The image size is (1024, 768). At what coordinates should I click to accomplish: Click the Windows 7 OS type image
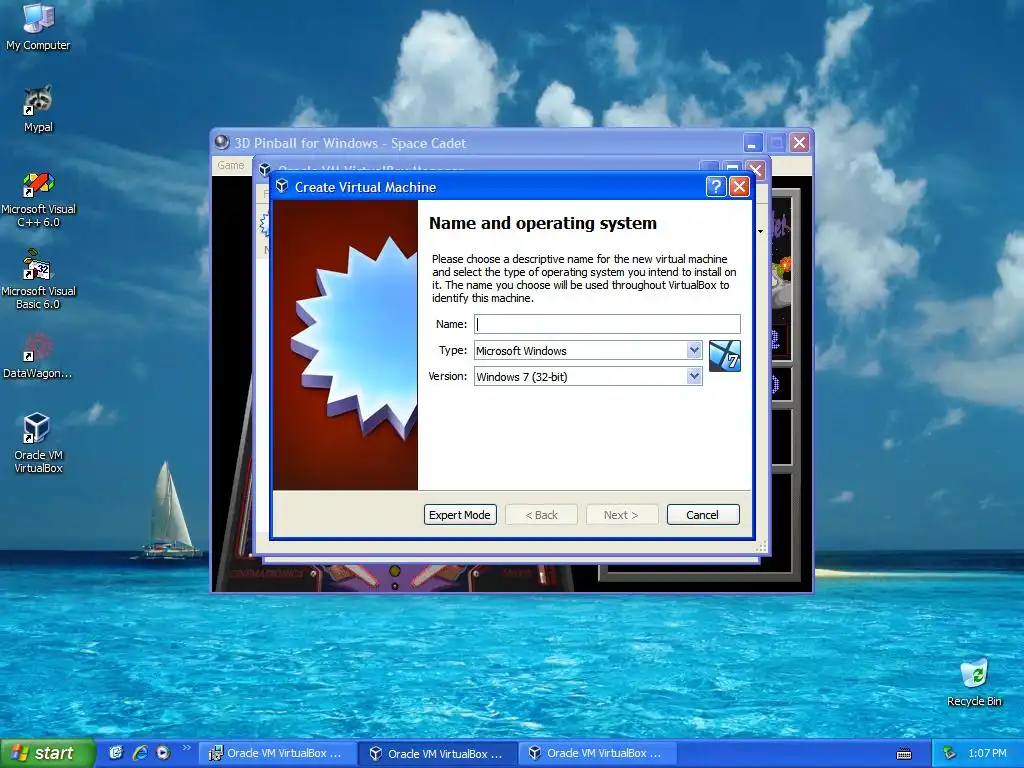(x=724, y=356)
